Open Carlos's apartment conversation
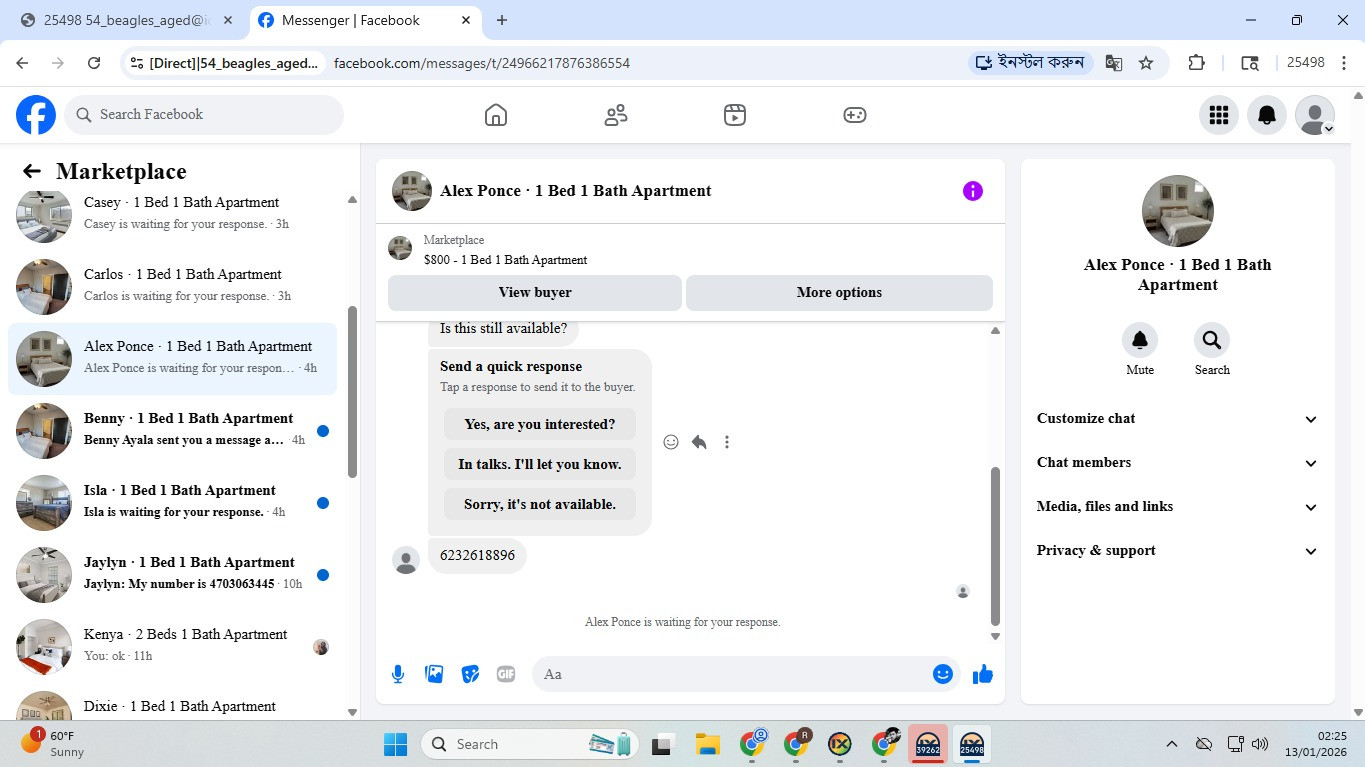 click(x=172, y=287)
